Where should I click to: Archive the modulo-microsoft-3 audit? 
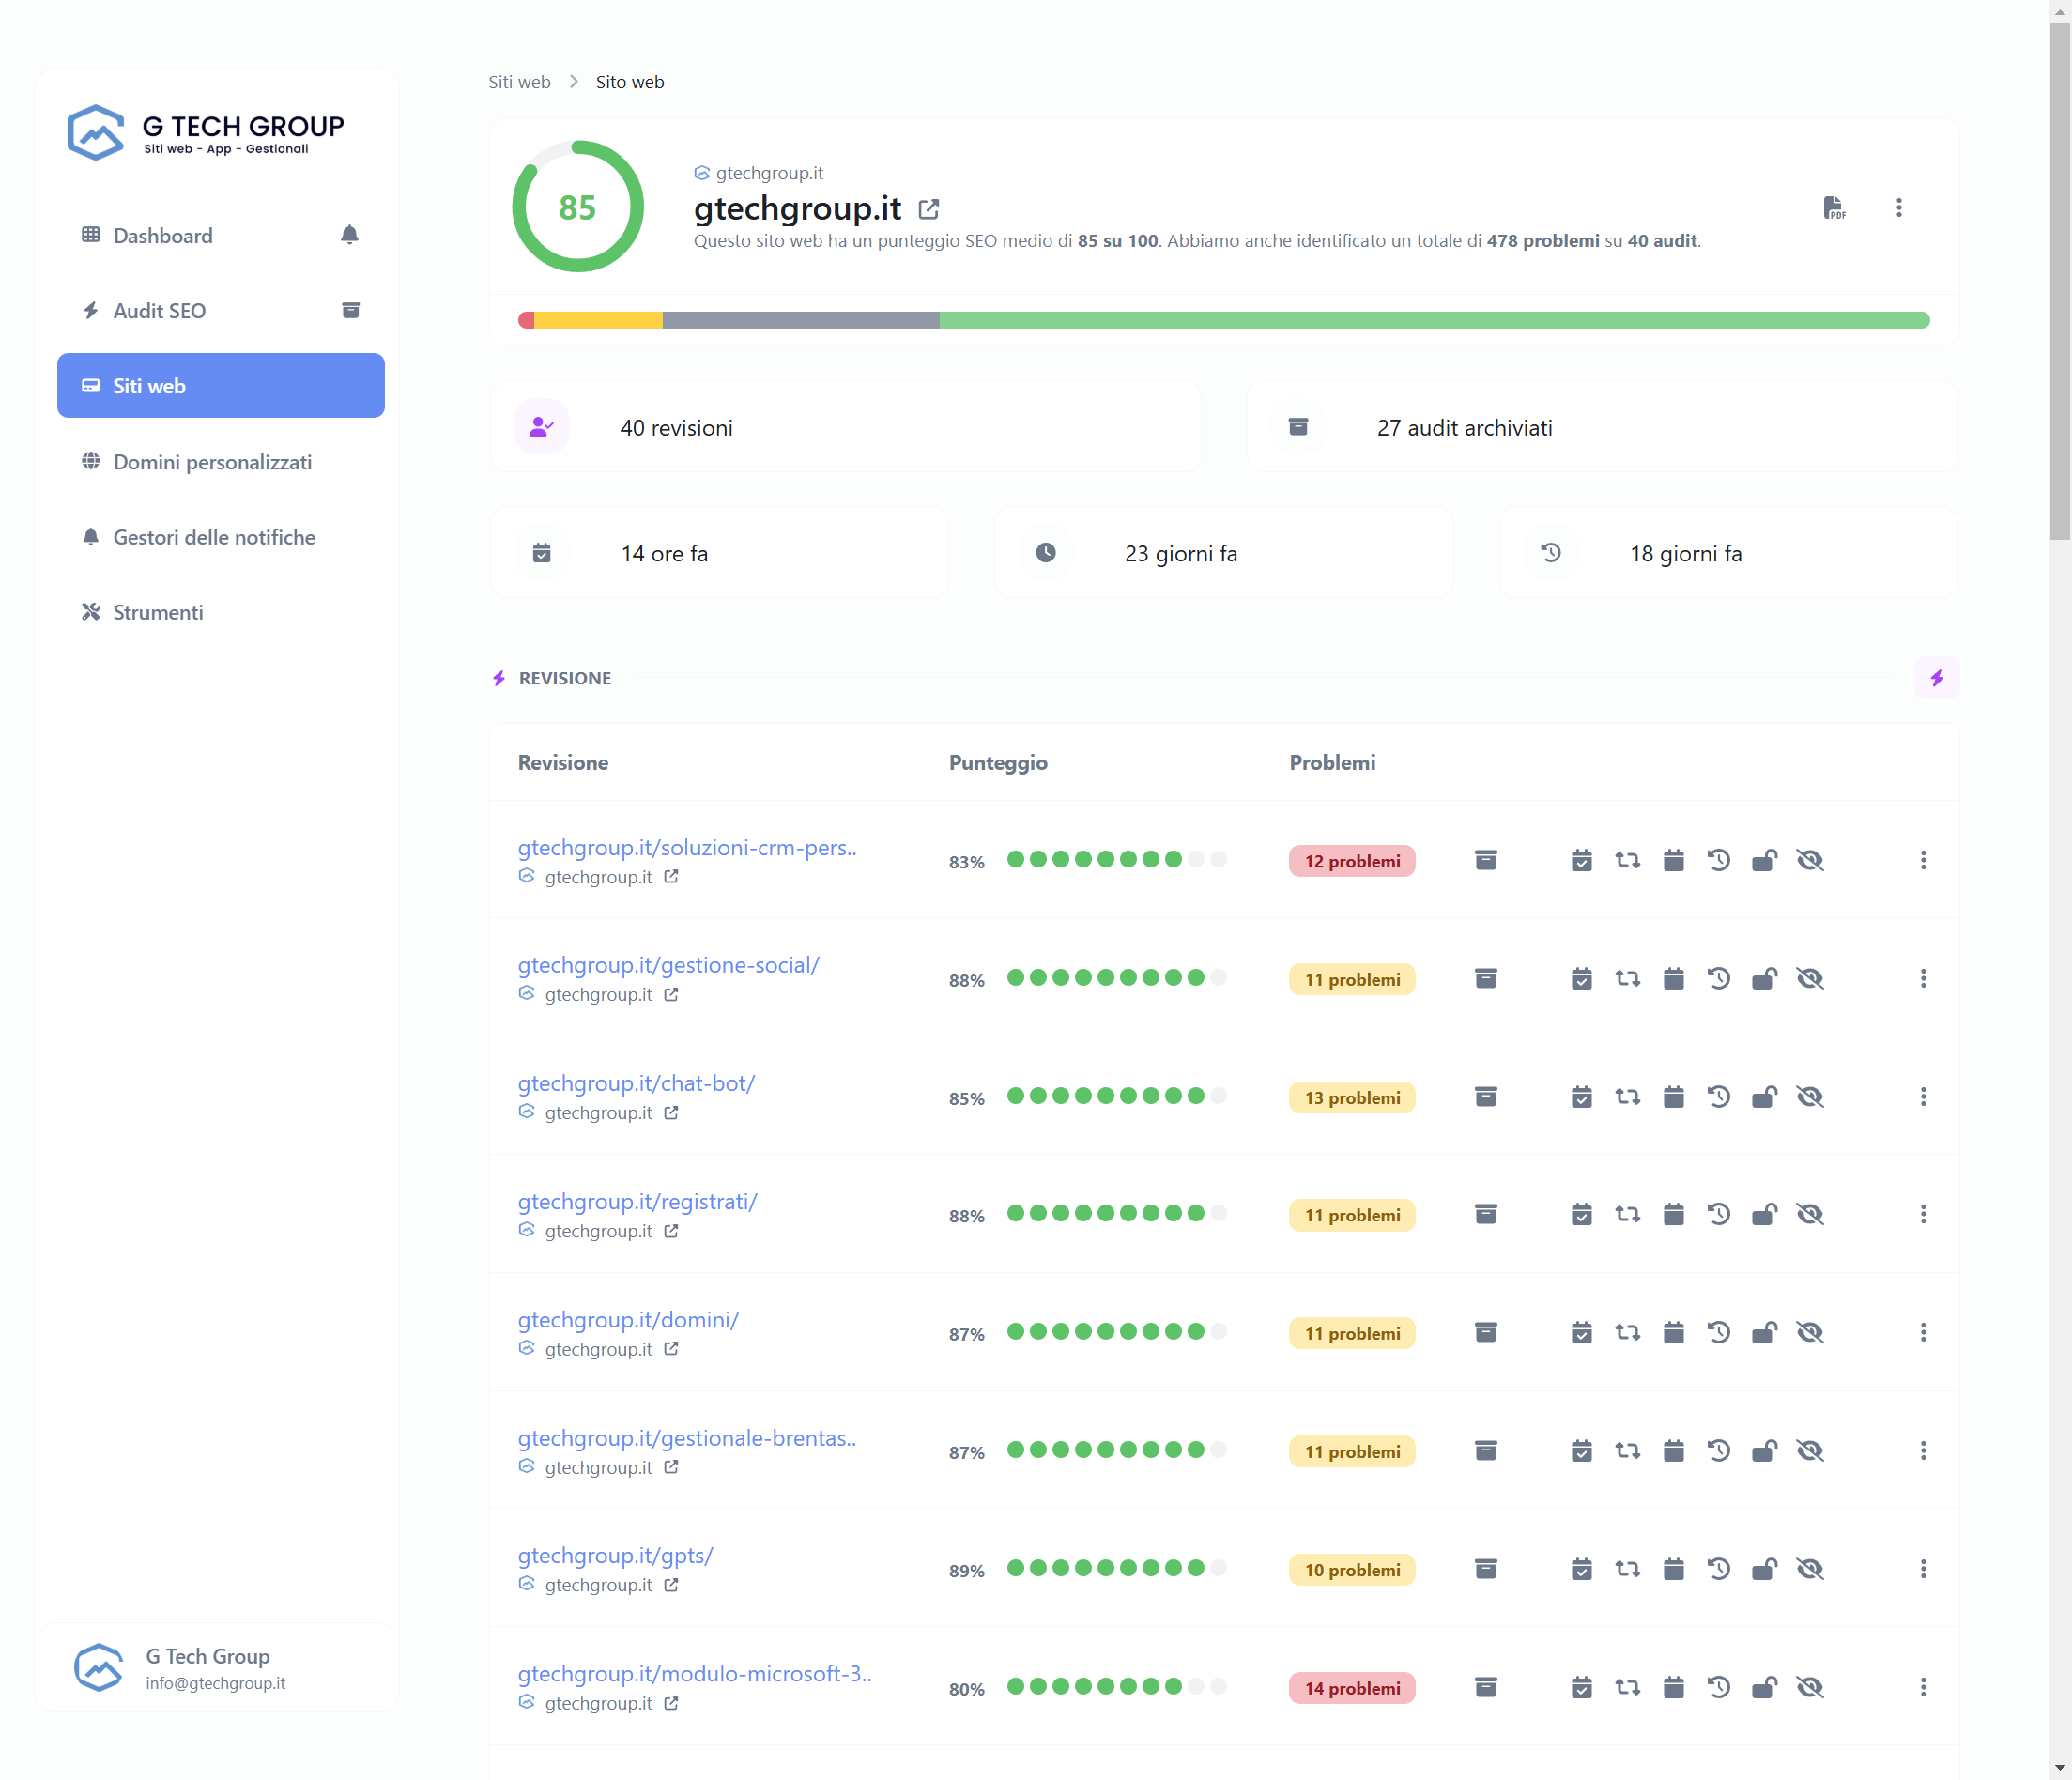tap(1486, 1687)
